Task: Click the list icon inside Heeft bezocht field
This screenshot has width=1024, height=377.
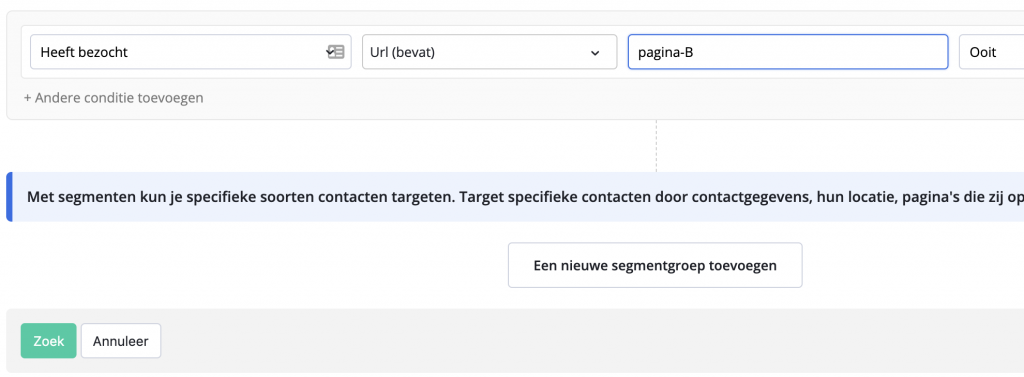Action: (x=336, y=52)
